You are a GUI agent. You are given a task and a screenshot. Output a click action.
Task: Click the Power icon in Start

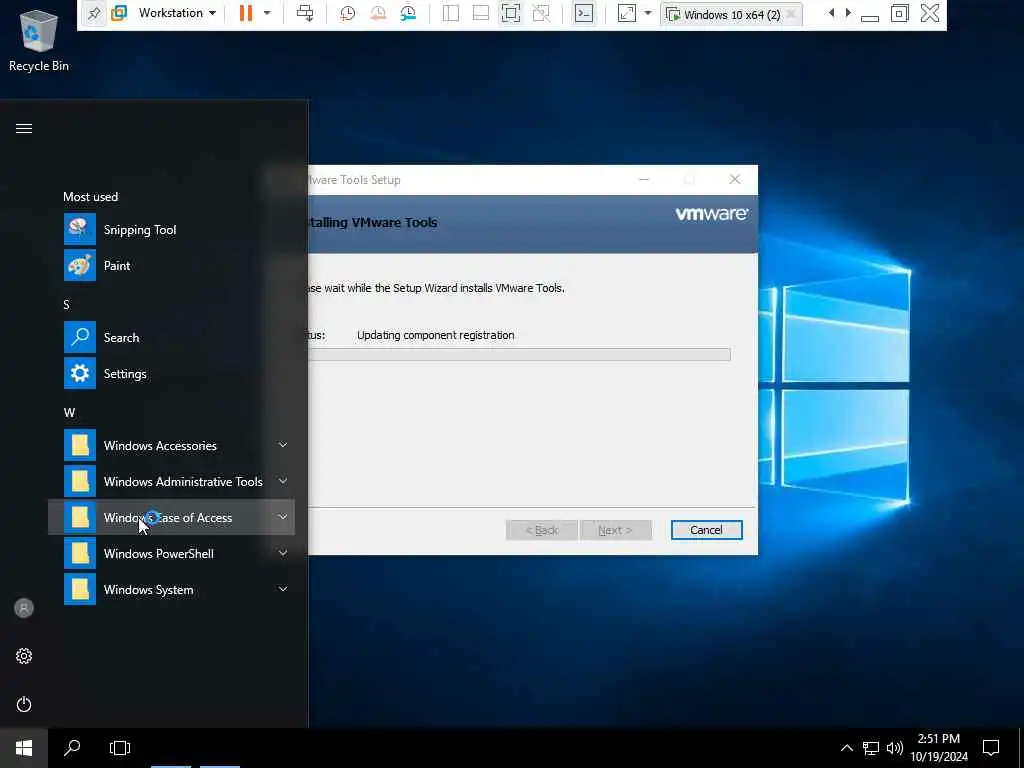pyautogui.click(x=24, y=704)
